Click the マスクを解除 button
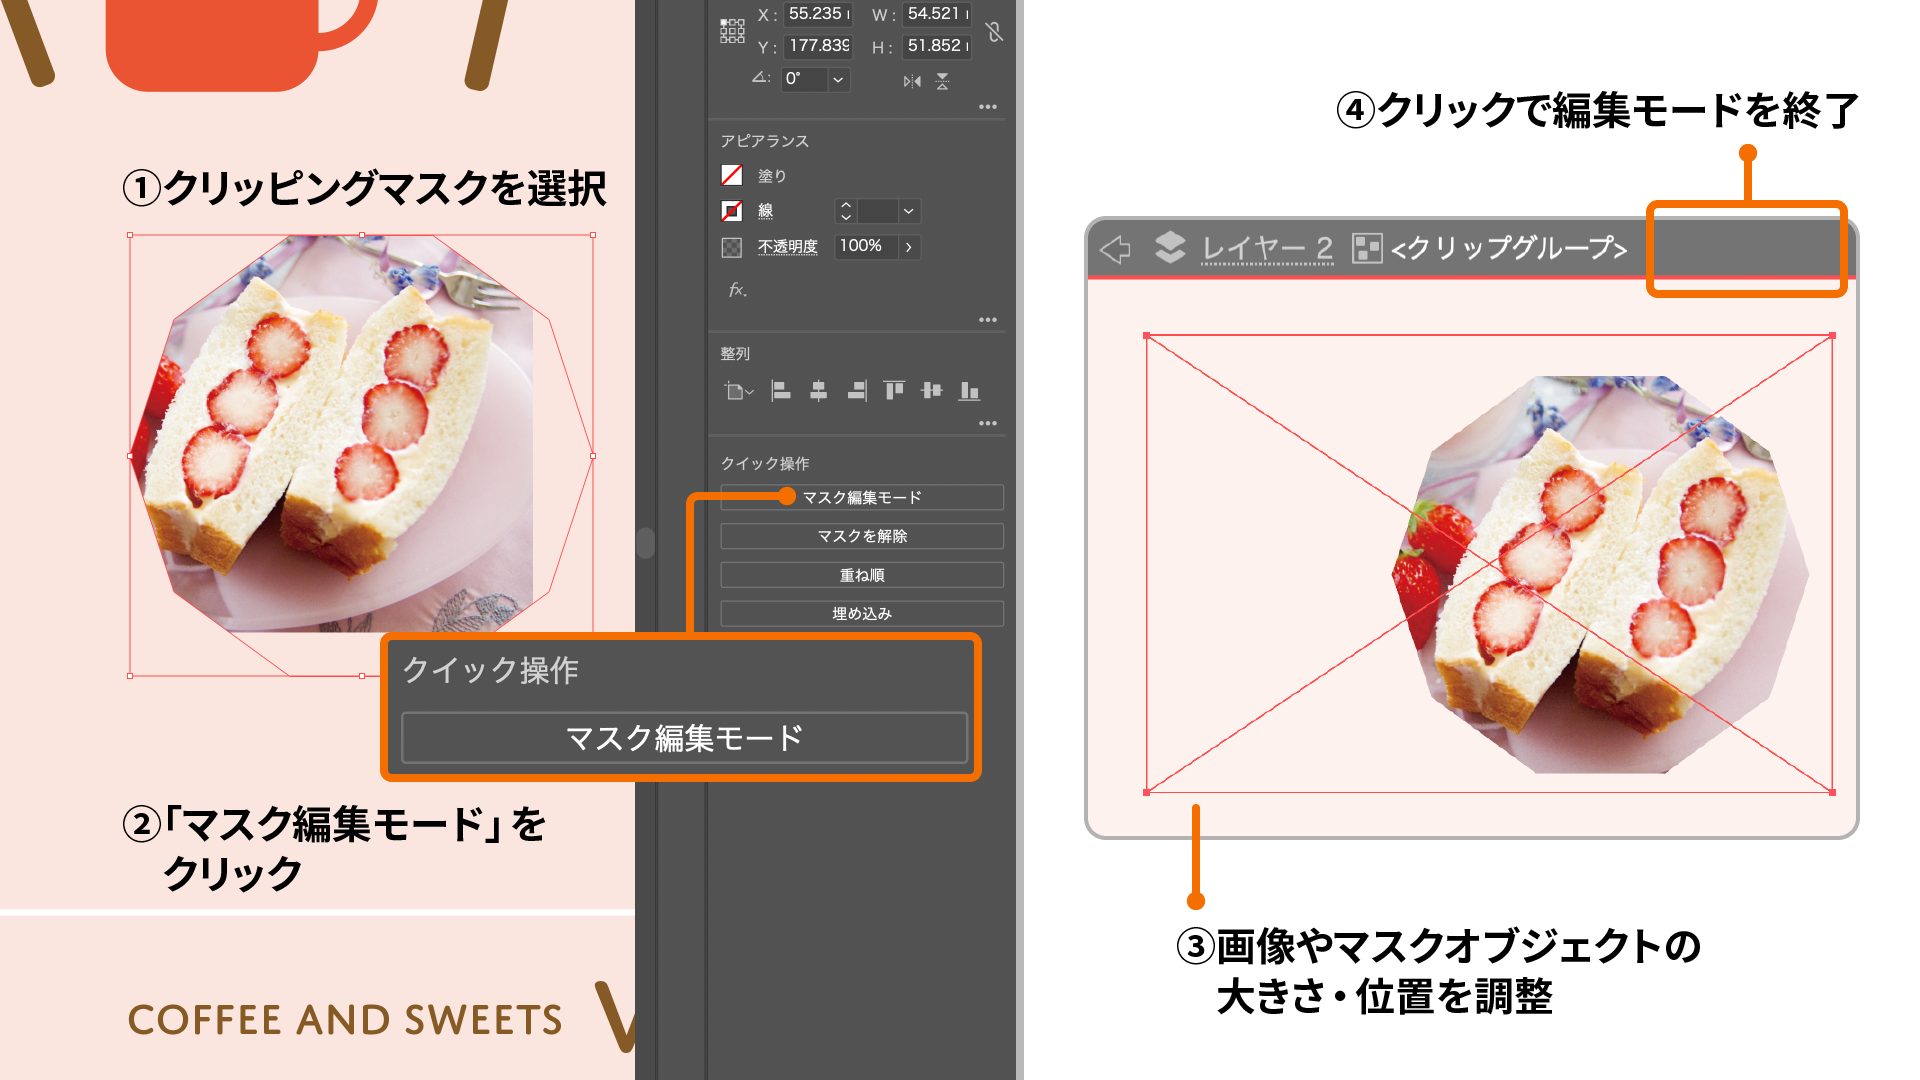1920x1080 pixels. click(x=861, y=536)
